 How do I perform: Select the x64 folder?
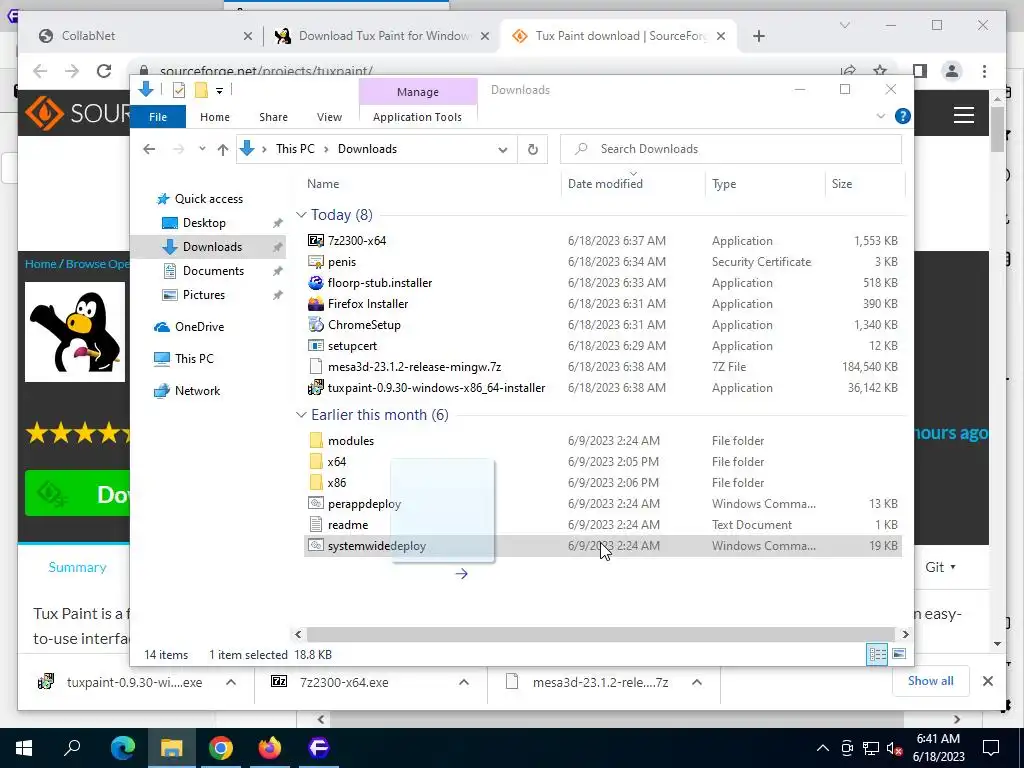coord(336,462)
